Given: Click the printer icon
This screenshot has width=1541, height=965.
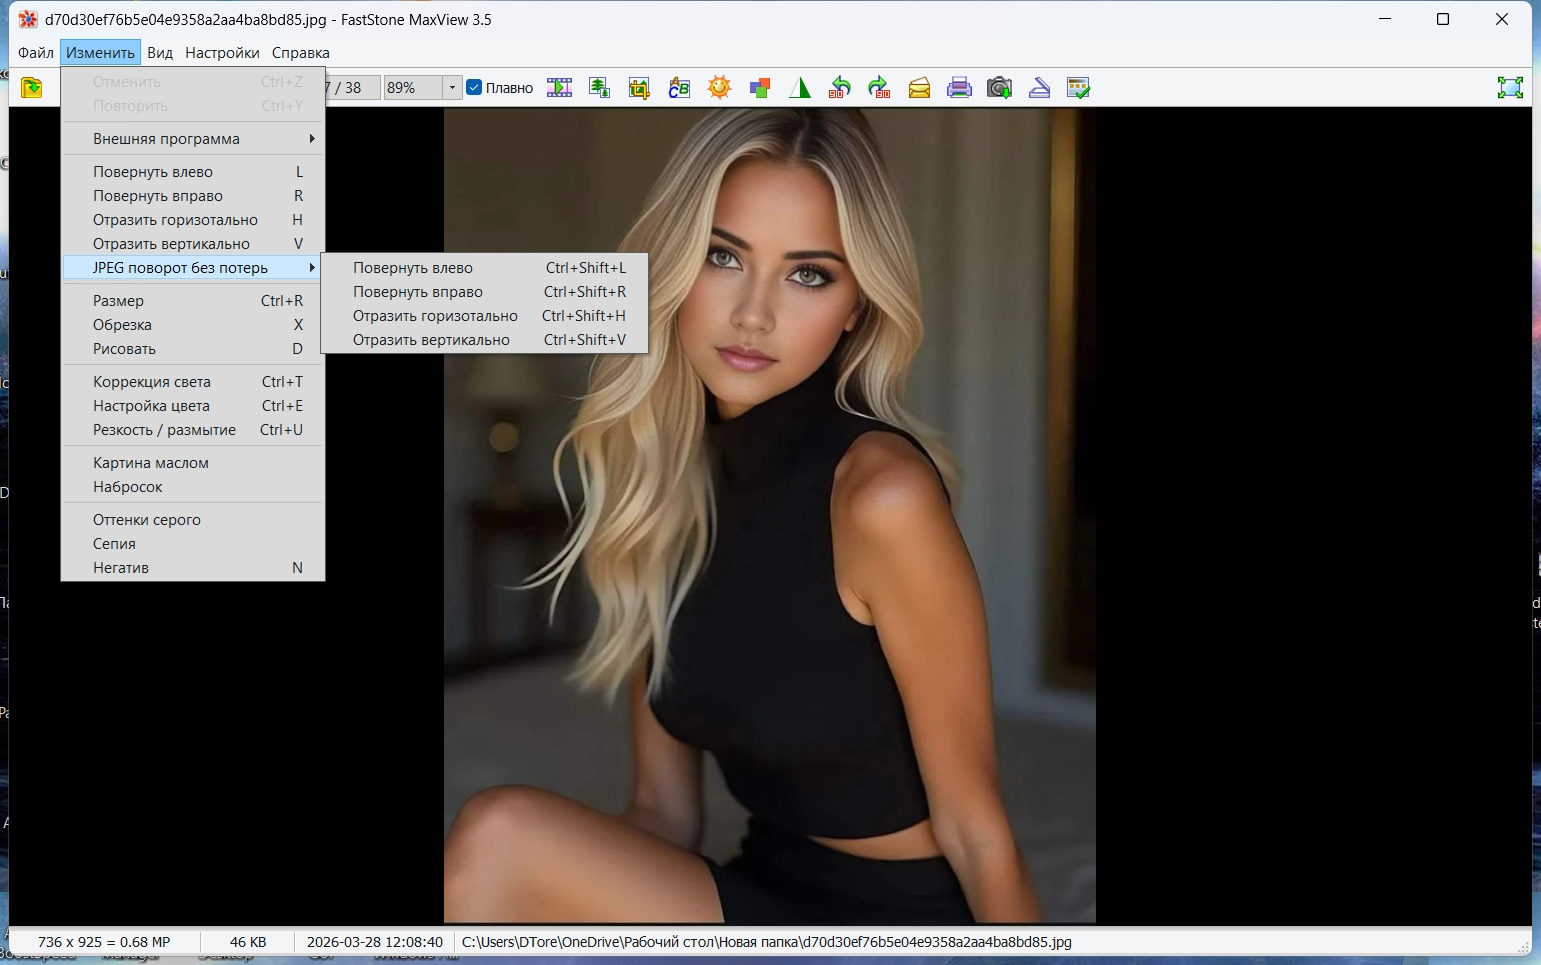Looking at the screenshot, I should click(x=959, y=88).
